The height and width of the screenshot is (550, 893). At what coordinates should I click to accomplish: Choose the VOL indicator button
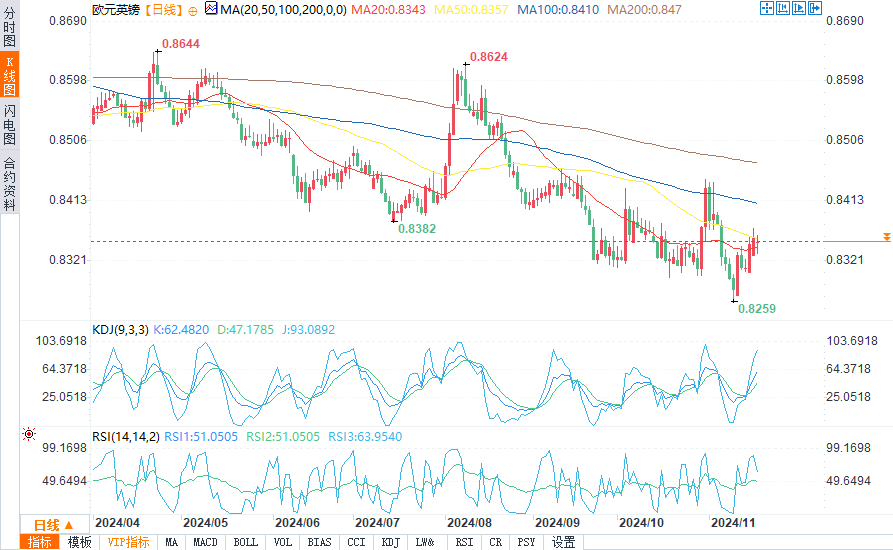[x=282, y=542]
